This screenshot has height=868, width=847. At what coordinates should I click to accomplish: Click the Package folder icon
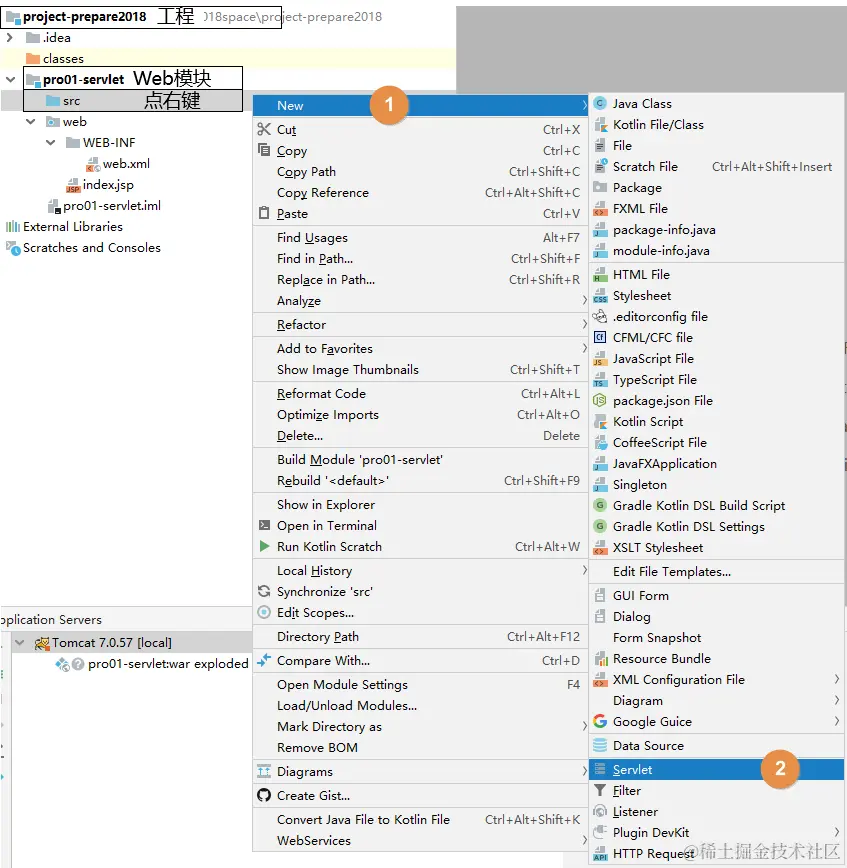[600, 187]
